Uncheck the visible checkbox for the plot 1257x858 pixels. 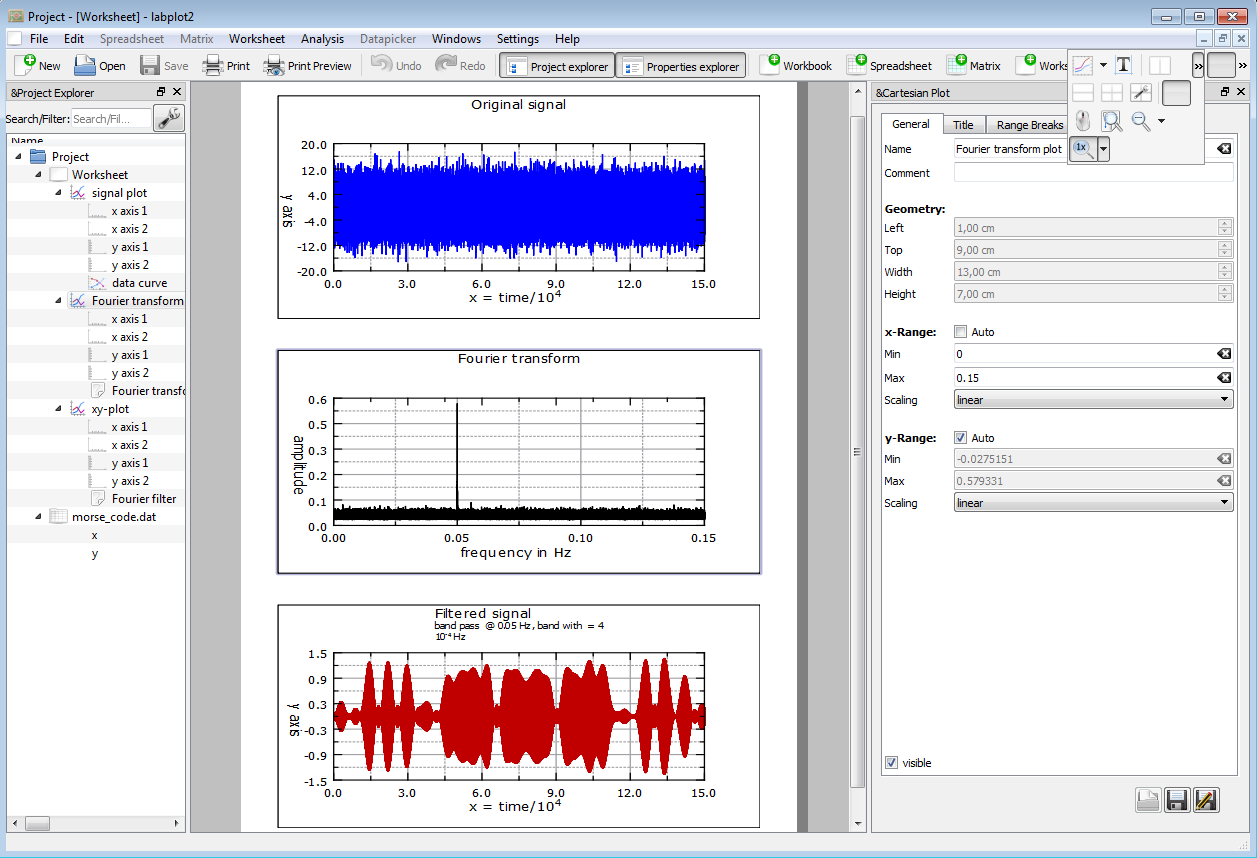[891, 762]
